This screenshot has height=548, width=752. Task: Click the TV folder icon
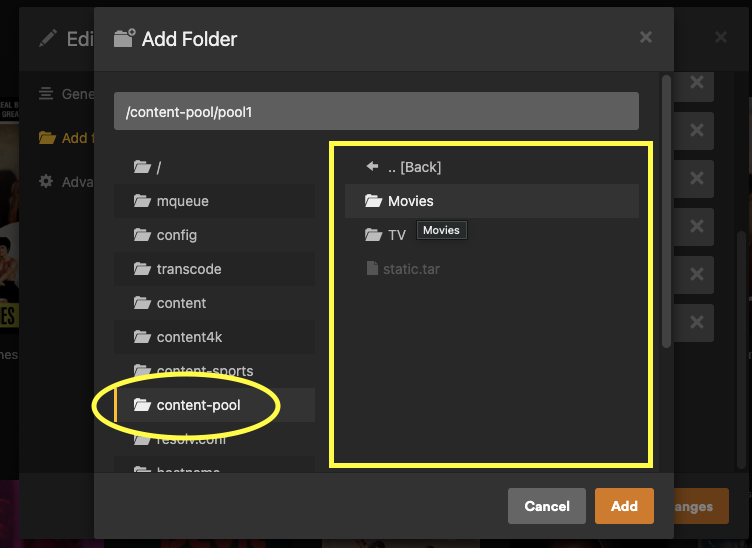click(373, 234)
